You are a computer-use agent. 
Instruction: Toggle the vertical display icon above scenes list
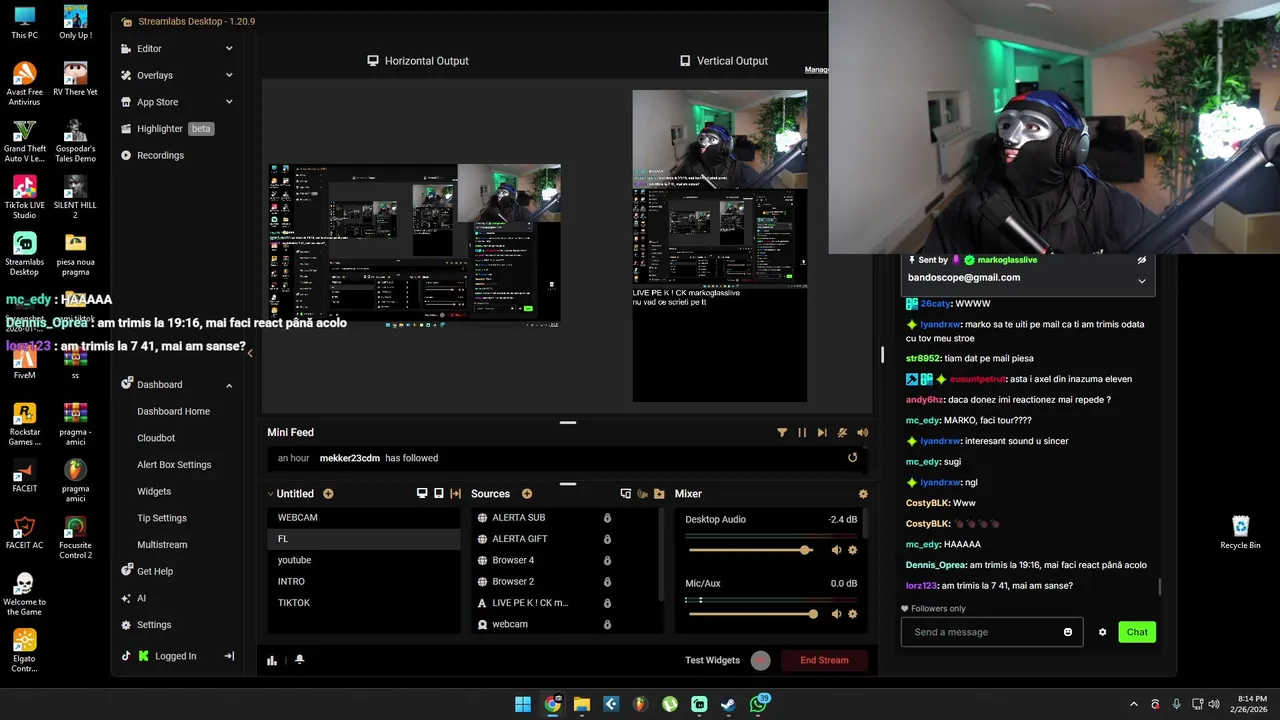438,494
